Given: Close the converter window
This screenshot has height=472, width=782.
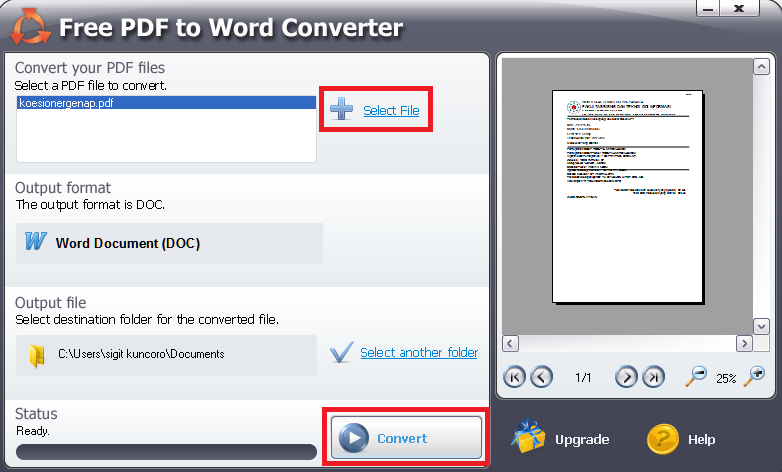Looking at the screenshot, I should pos(739,8).
